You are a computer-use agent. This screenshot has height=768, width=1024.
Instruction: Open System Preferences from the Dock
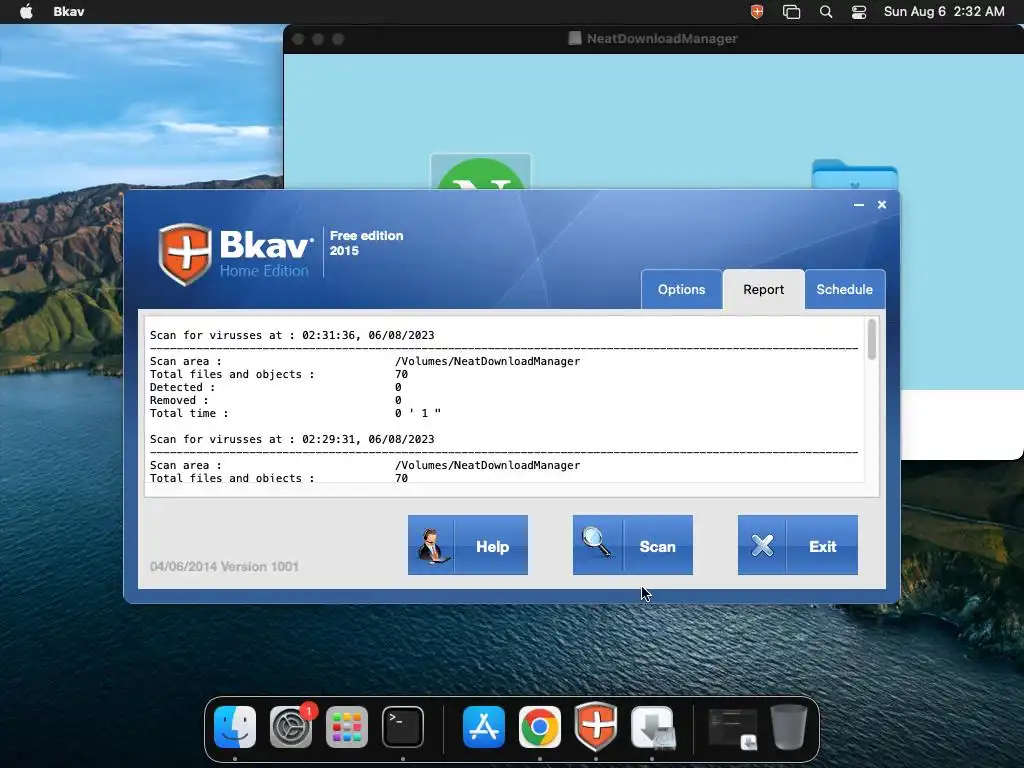tap(291, 727)
